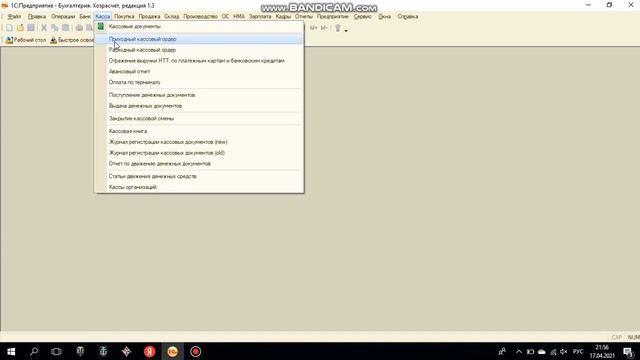Image resolution: width=640 pixels, height=360 pixels.
Task: Open Выдача денежных документов
Action: click(x=199, y=106)
